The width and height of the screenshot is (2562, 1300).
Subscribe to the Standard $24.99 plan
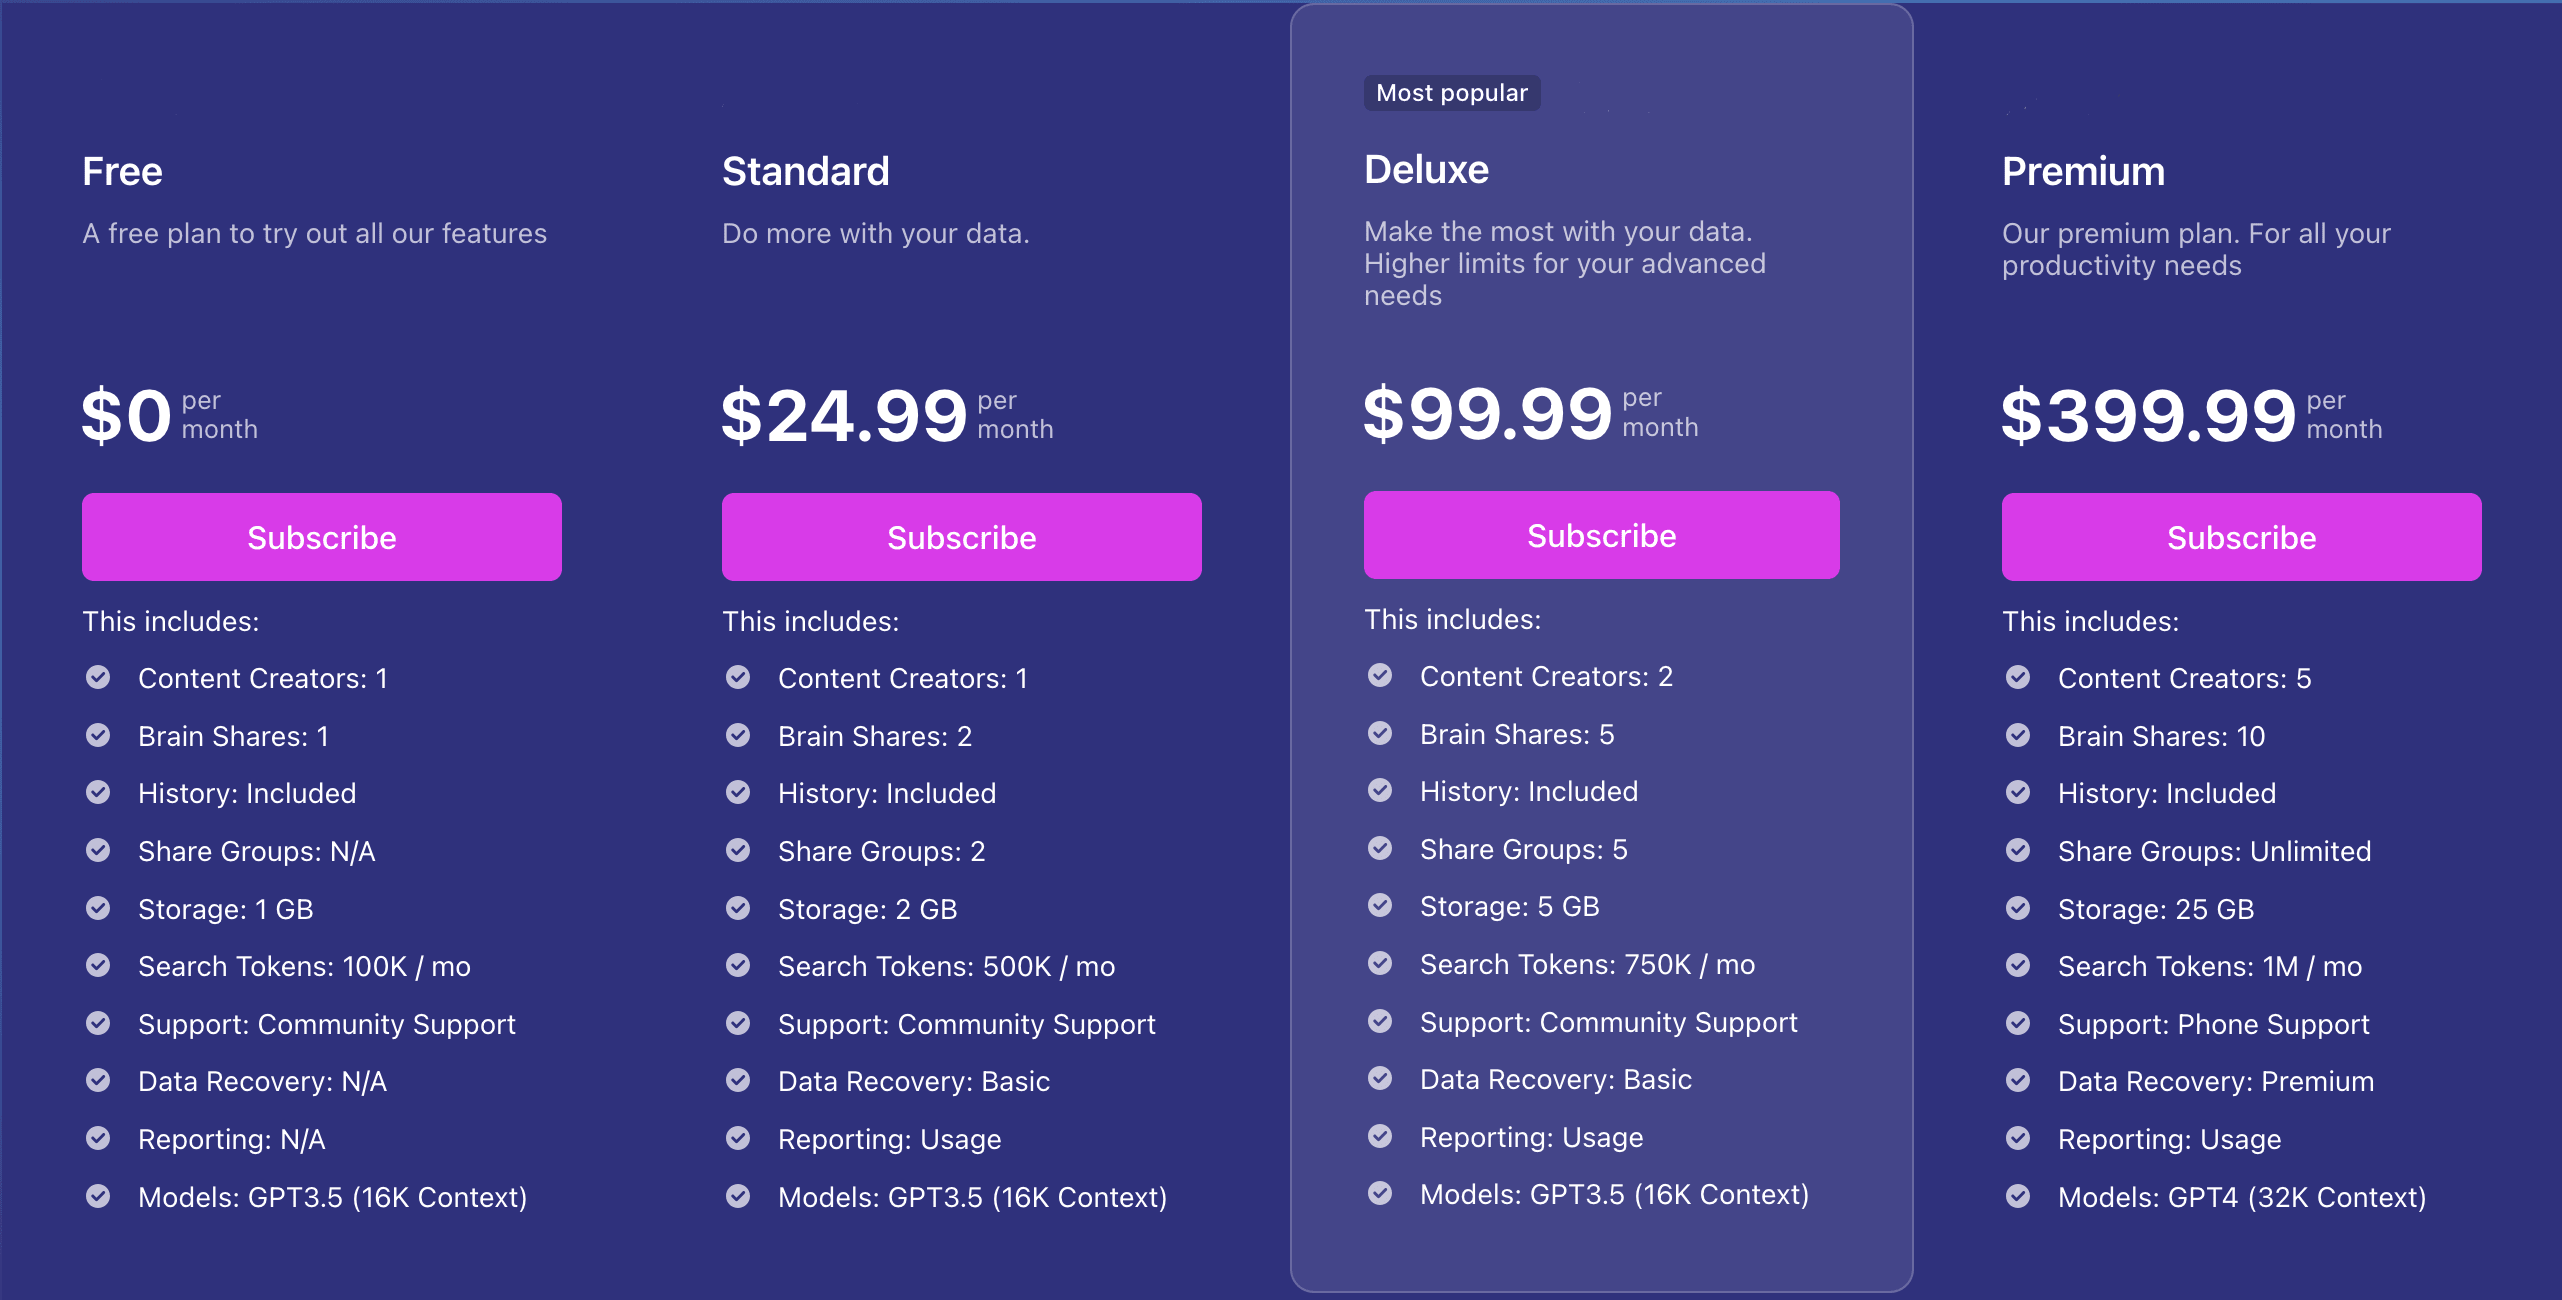click(961, 537)
